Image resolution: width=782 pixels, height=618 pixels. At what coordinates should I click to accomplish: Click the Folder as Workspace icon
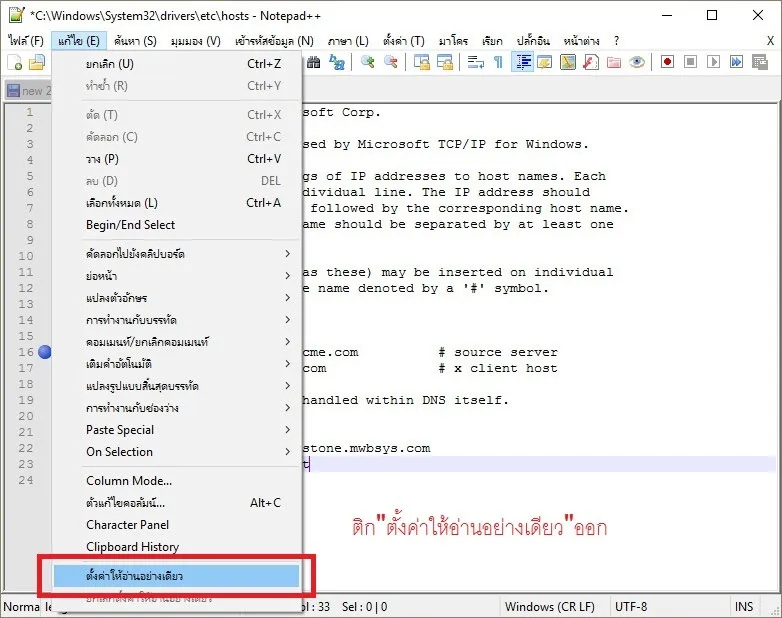click(614, 62)
